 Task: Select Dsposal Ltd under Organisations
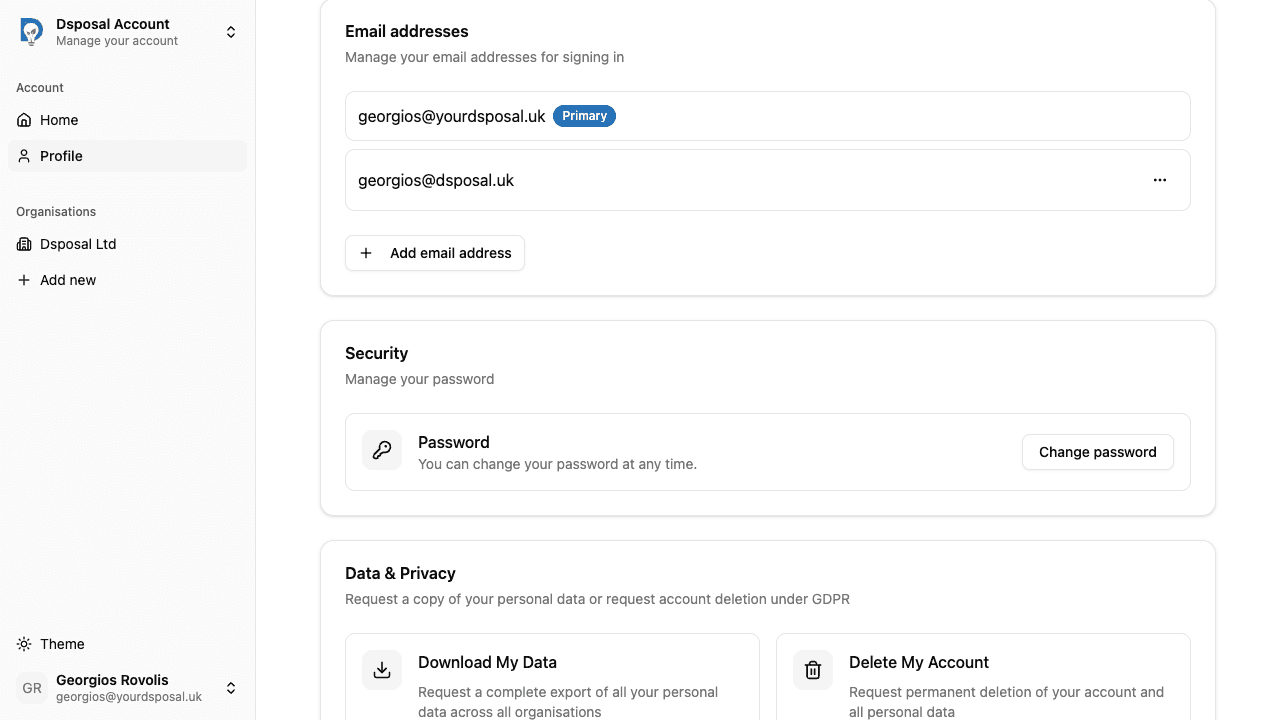[77, 243]
